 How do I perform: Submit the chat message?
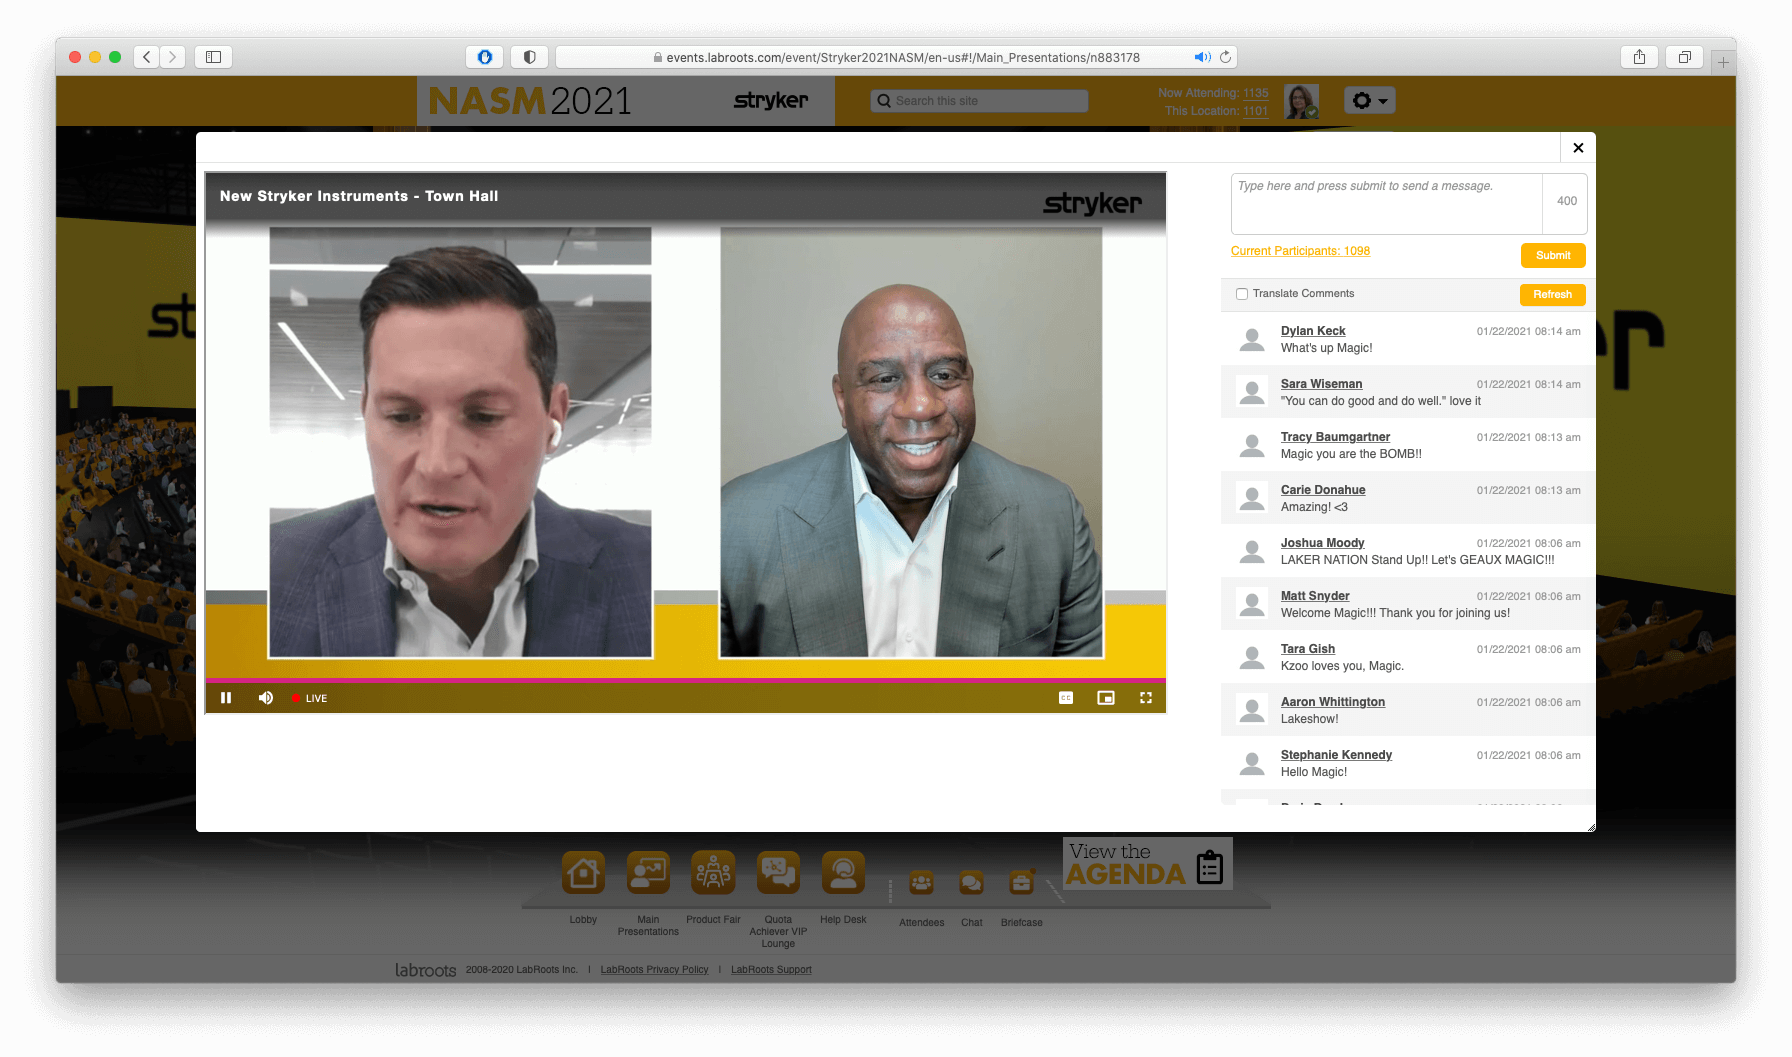(x=1553, y=255)
